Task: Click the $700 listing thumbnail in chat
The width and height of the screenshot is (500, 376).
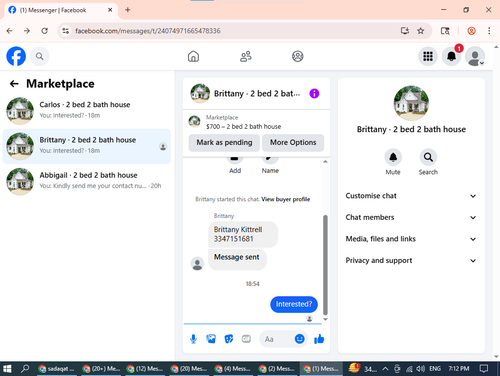Action: [194, 121]
